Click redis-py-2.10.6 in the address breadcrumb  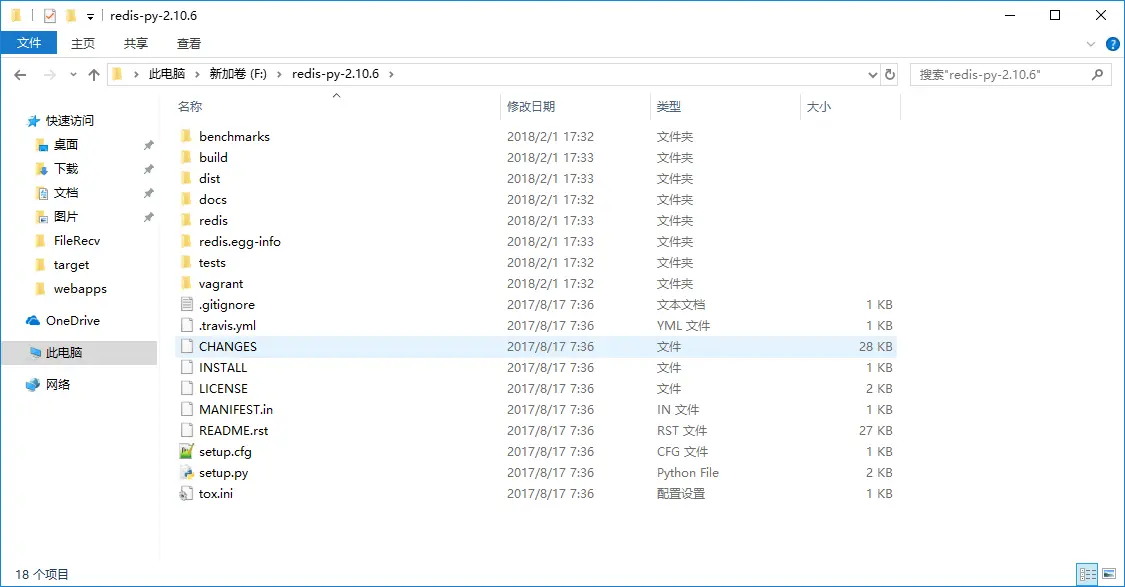point(335,74)
